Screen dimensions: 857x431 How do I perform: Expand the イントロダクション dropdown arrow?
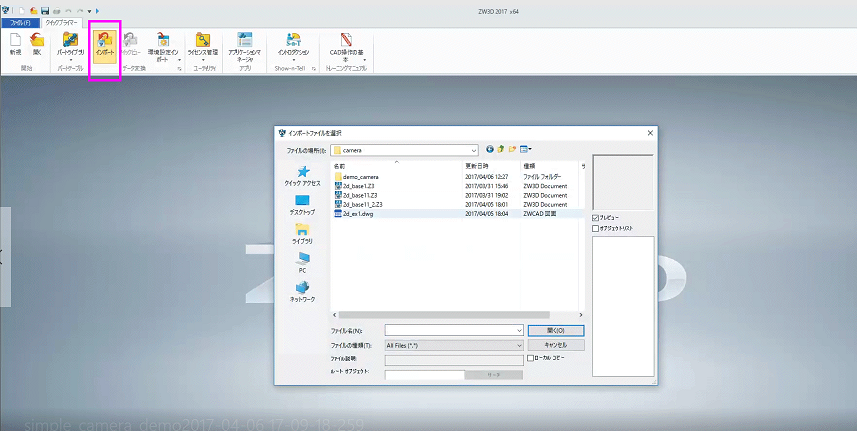pyautogui.click(x=294, y=60)
